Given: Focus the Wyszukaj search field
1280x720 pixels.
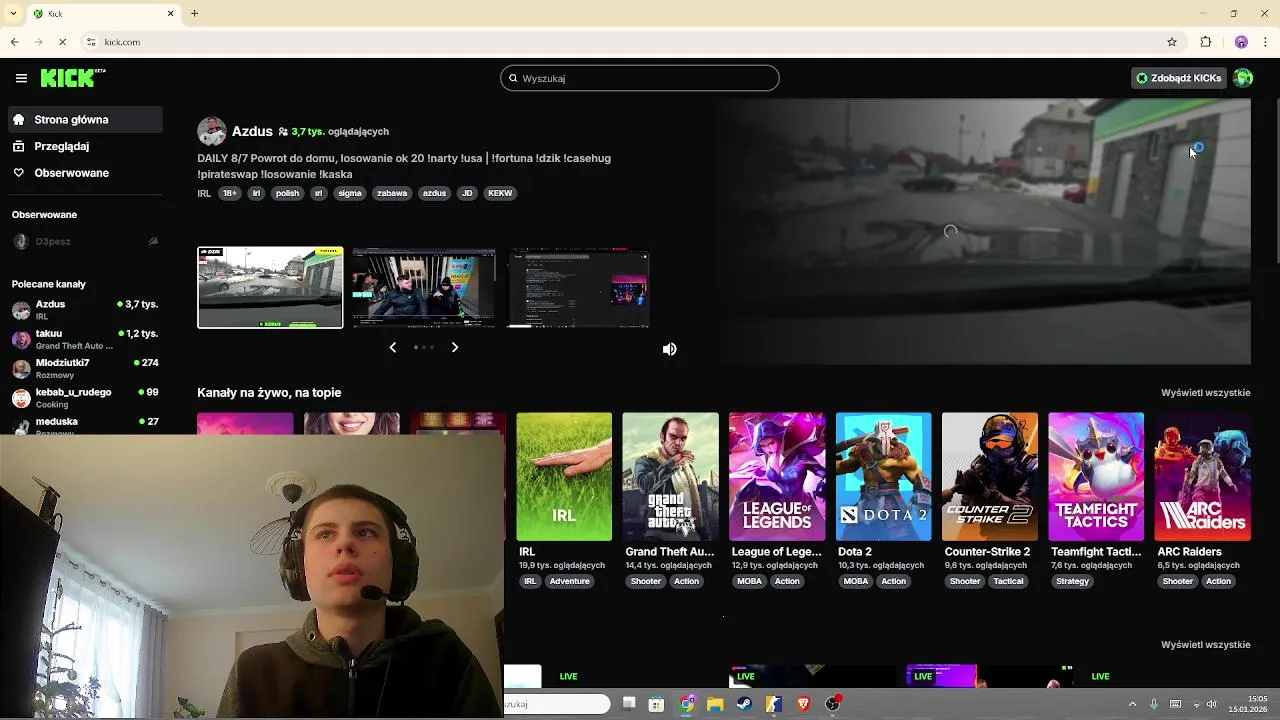Looking at the screenshot, I should point(640,78).
